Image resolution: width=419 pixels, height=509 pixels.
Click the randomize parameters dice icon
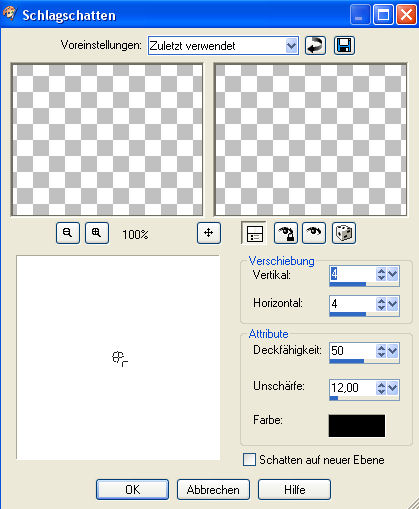click(344, 233)
